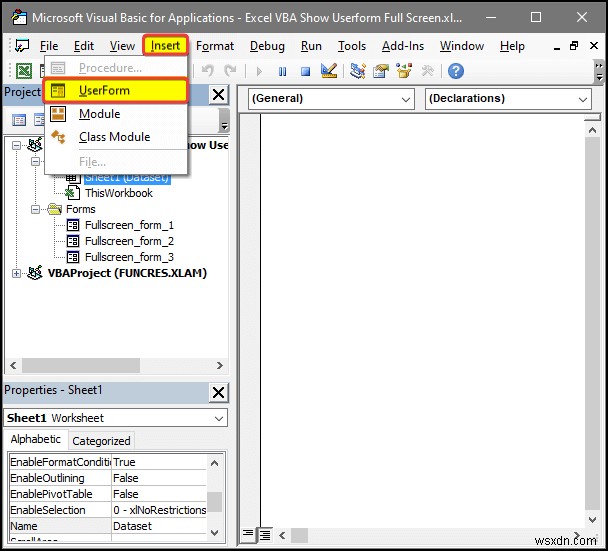Open Object Browser toolbar icon
The width and height of the screenshot is (608, 551).
(404, 71)
